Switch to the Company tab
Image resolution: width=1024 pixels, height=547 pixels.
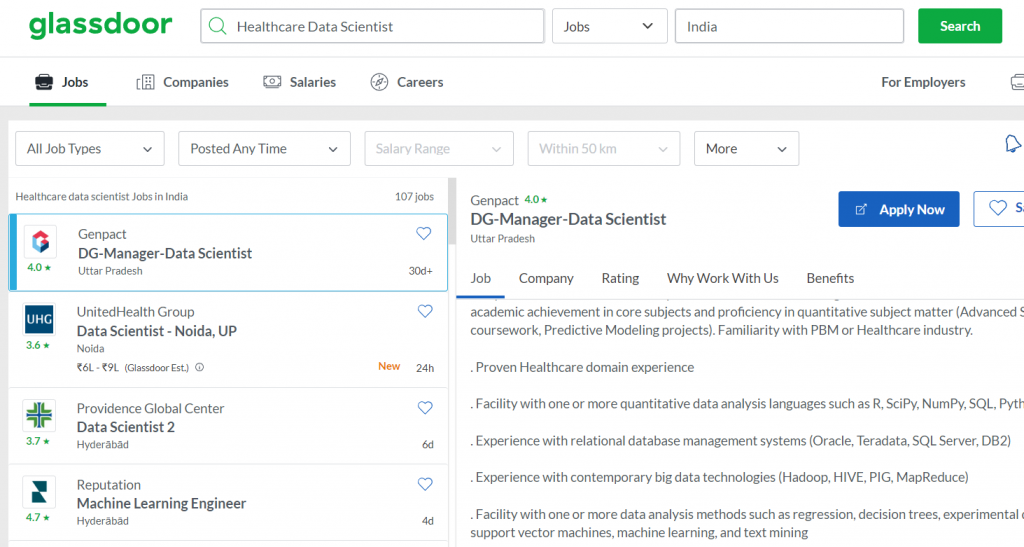pyautogui.click(x=546, y=278)
